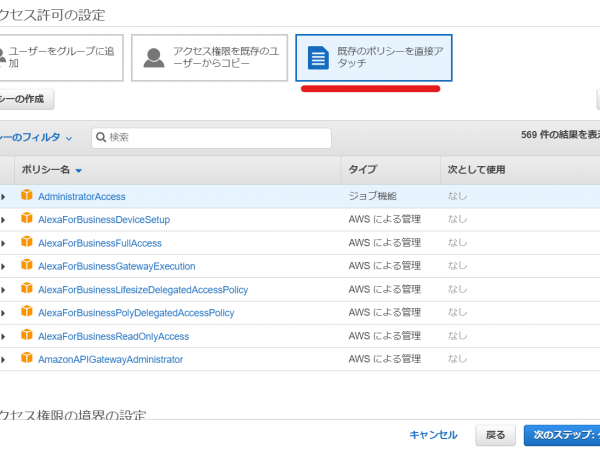Click the AWS managed type cell for AlexaForBusinessDeviceSetup
Viewport: 600px width, 450px height.
(x=385, y=219)
